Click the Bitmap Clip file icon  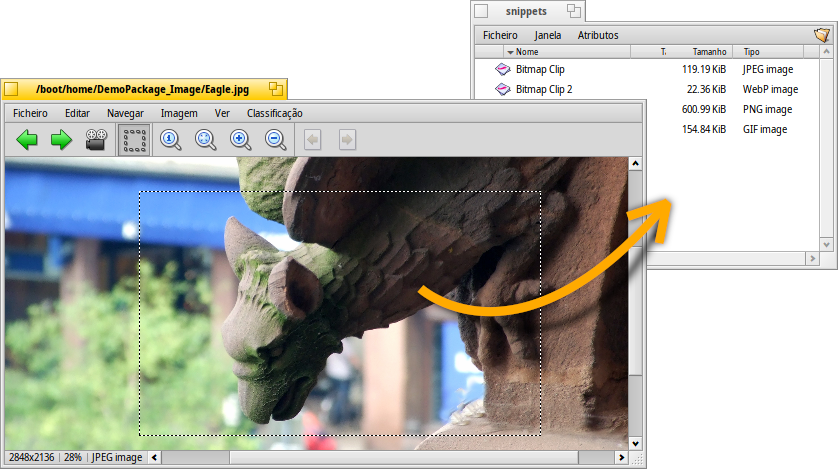503,70
